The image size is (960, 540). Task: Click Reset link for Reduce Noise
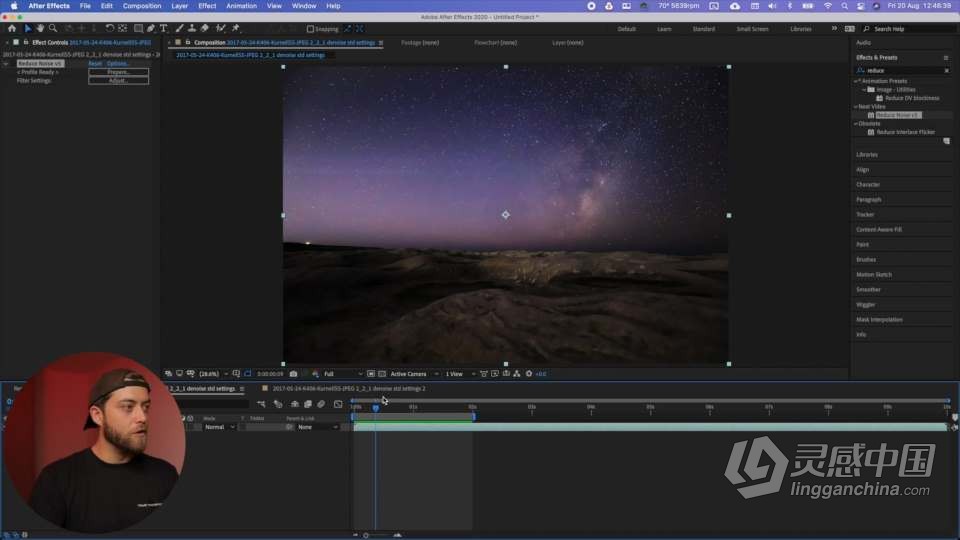95,64
